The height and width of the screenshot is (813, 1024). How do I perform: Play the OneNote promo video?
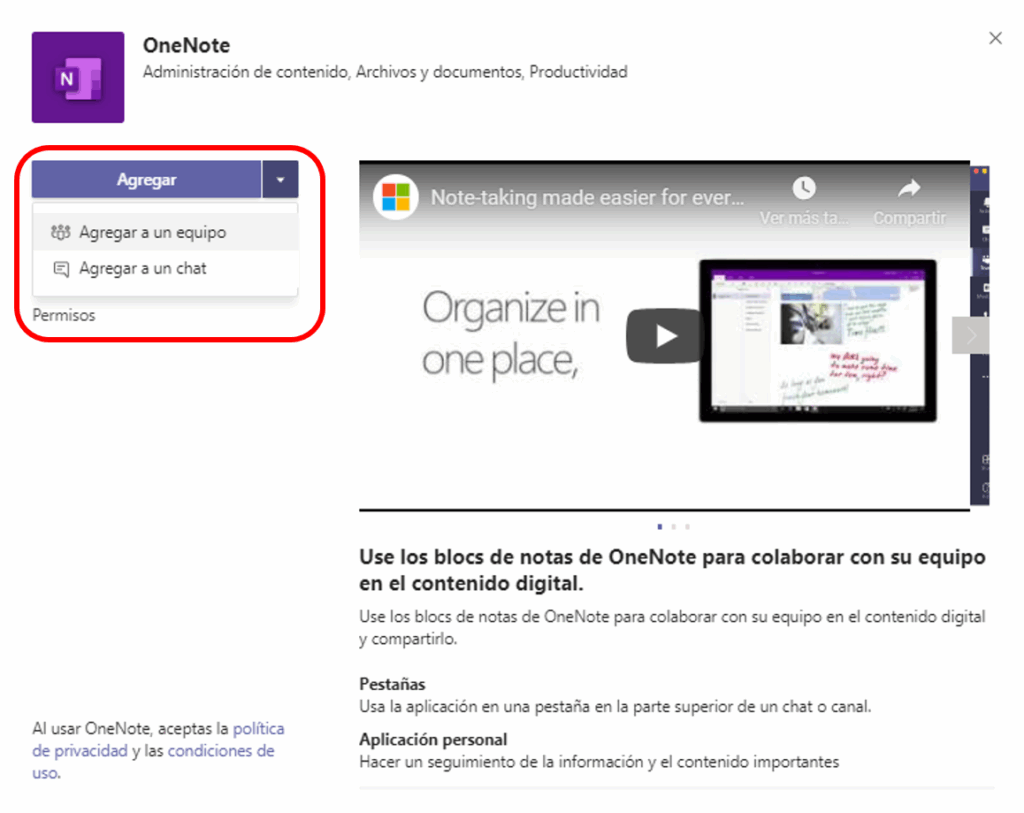665,336
